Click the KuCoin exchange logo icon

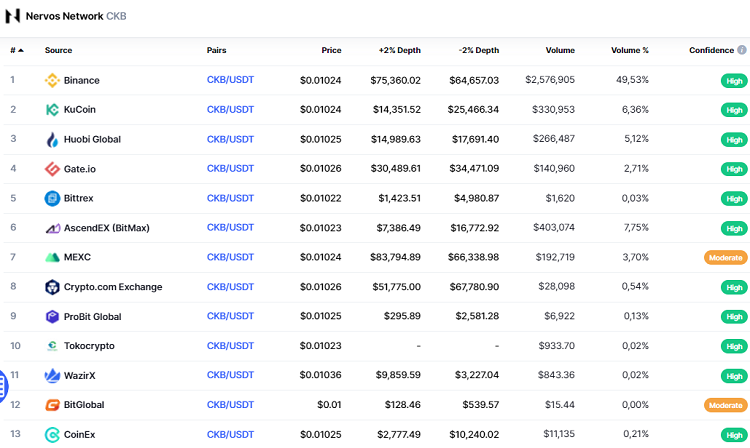coord(53,110)
